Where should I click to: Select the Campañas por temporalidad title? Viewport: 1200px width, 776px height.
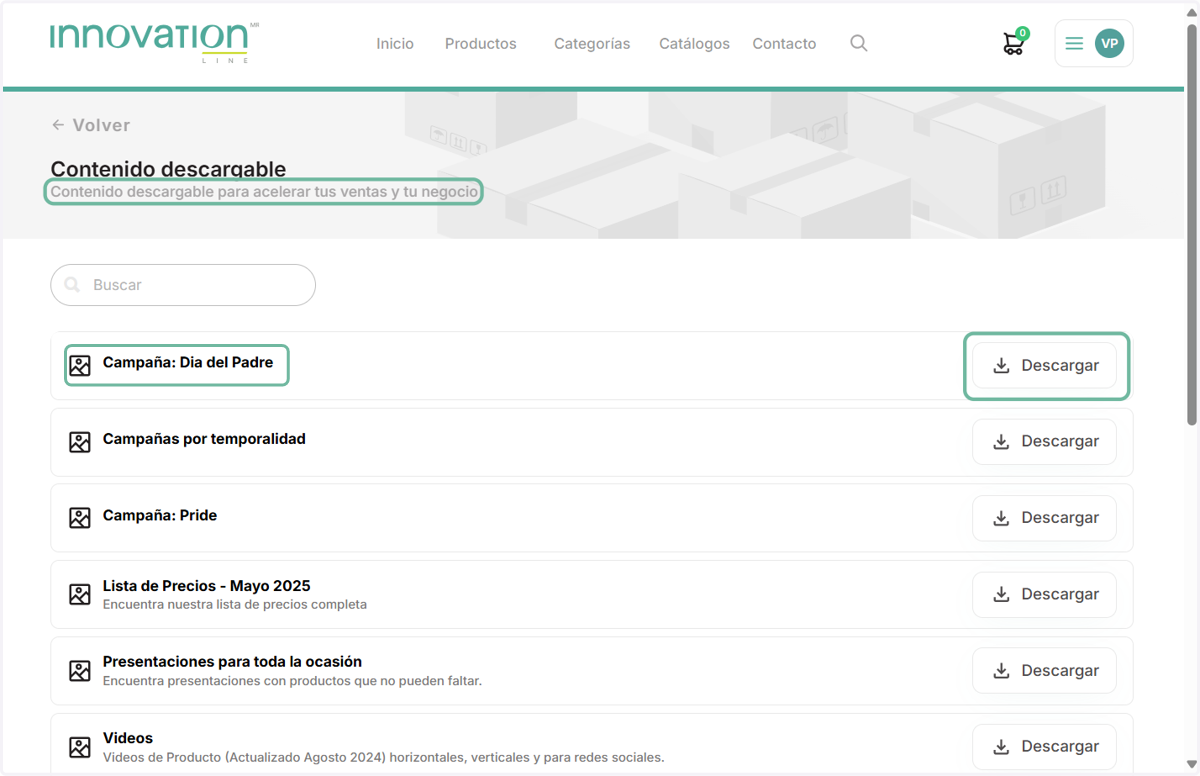pyautogui.click(x=204, y=439)
